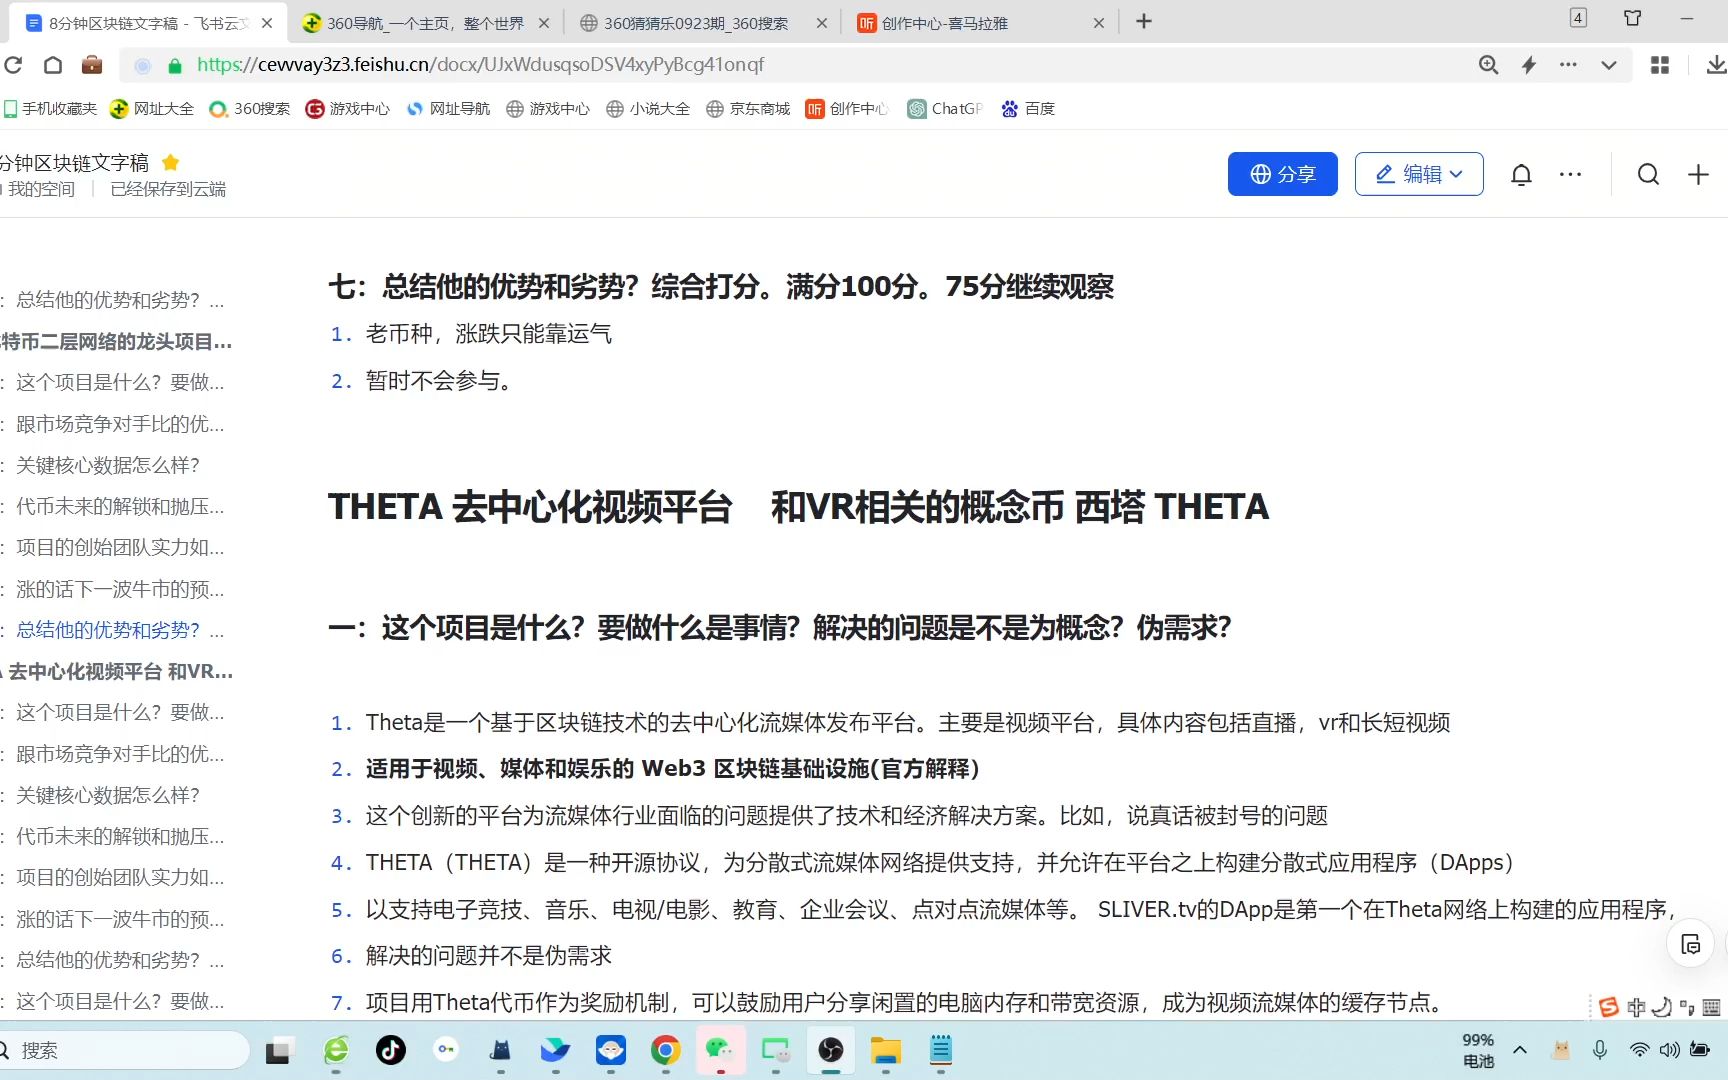Click the microphone tray icon
The image size is (1728, 1080).
1600,1050
